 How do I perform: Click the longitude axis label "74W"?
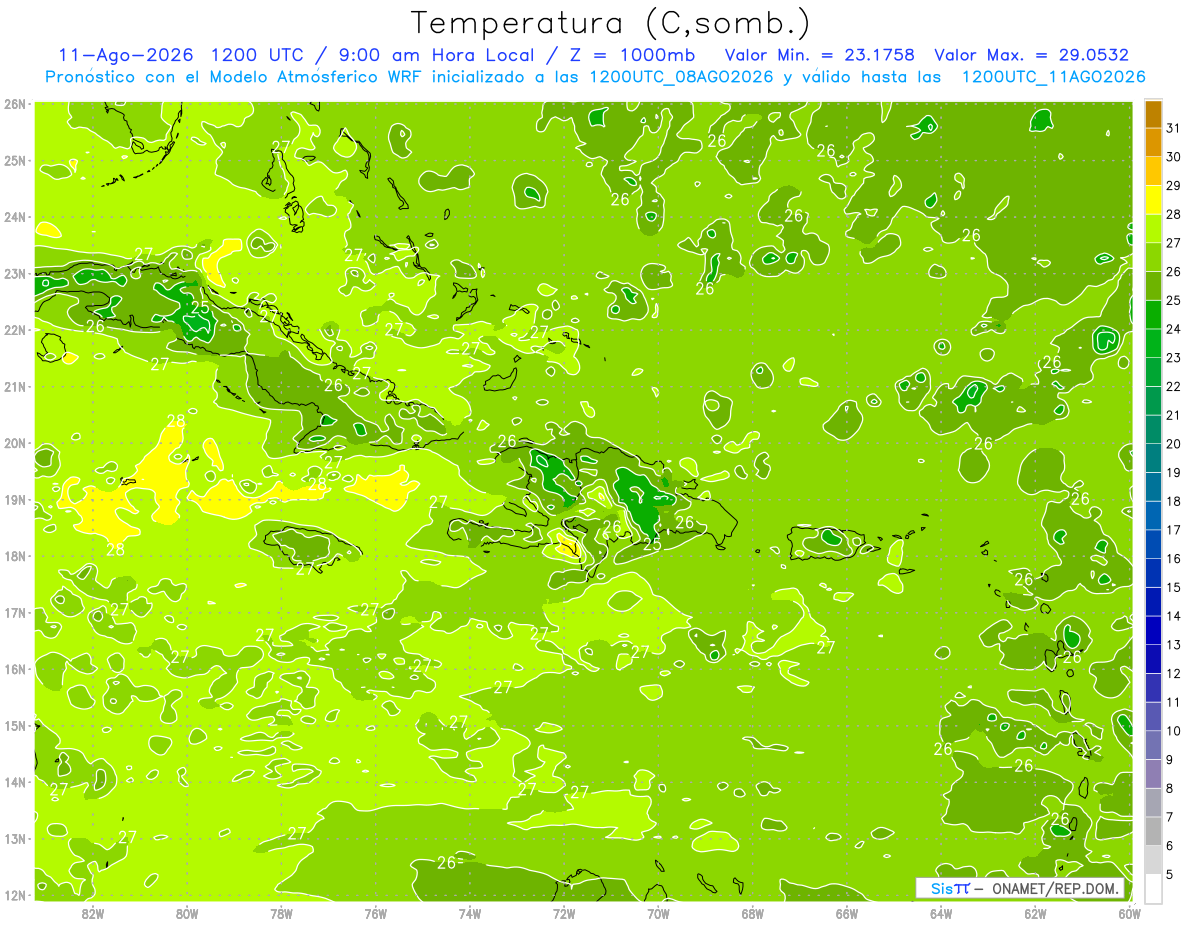470,913
